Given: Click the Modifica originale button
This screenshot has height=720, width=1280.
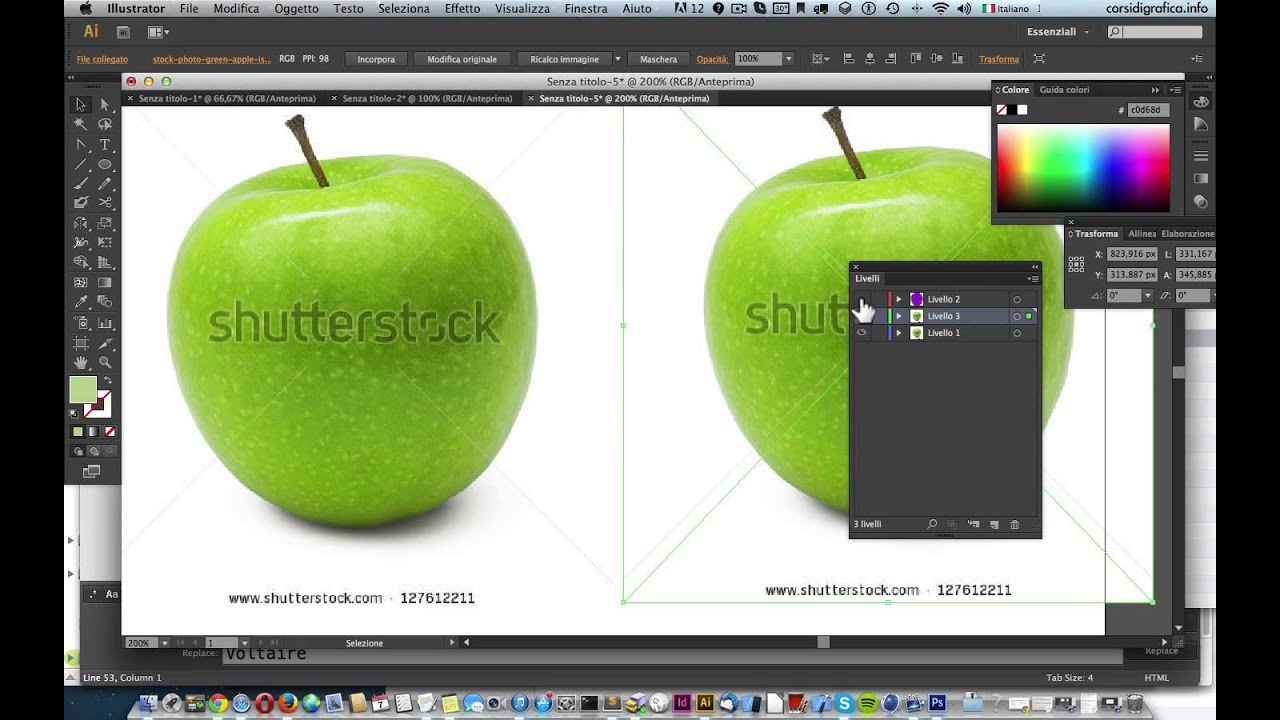Looking at the screenshot, I should click(x=462, y=59).
